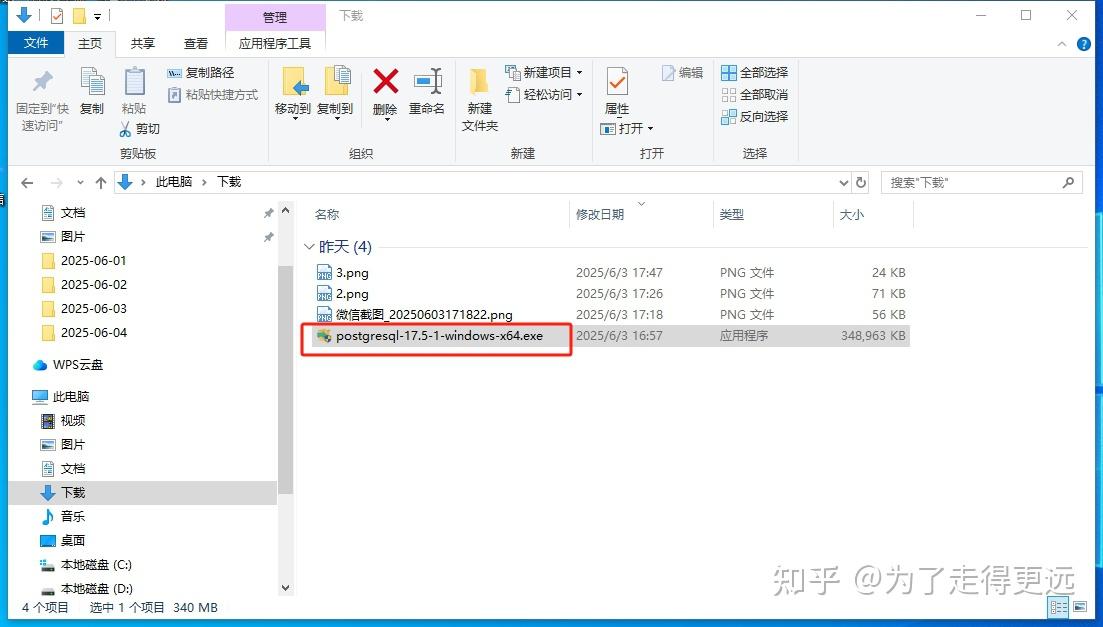1103x627 pixels.
Task: Open the 应用程序工具 tab
Action: click(274, 44)
